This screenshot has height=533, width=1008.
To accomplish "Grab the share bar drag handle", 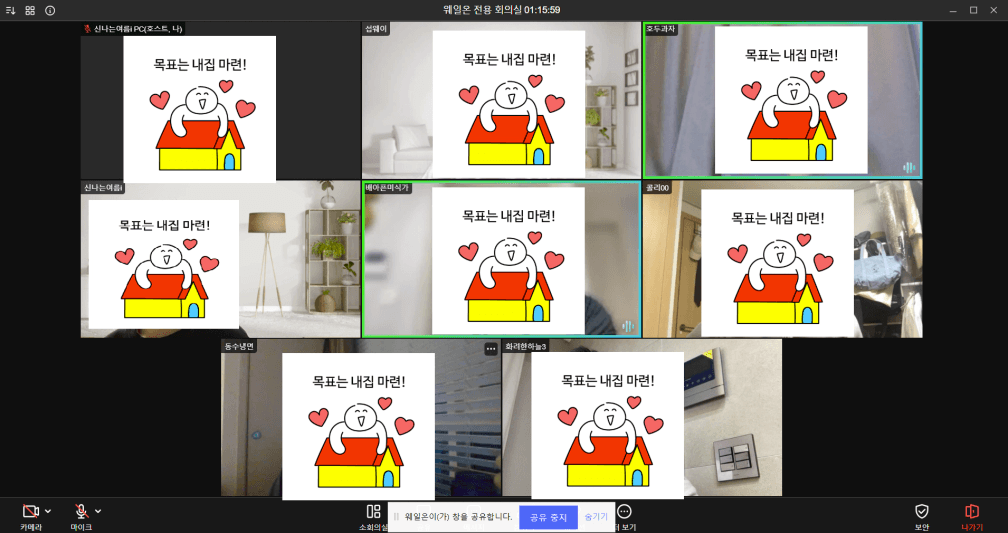I will tap(397, 516).
